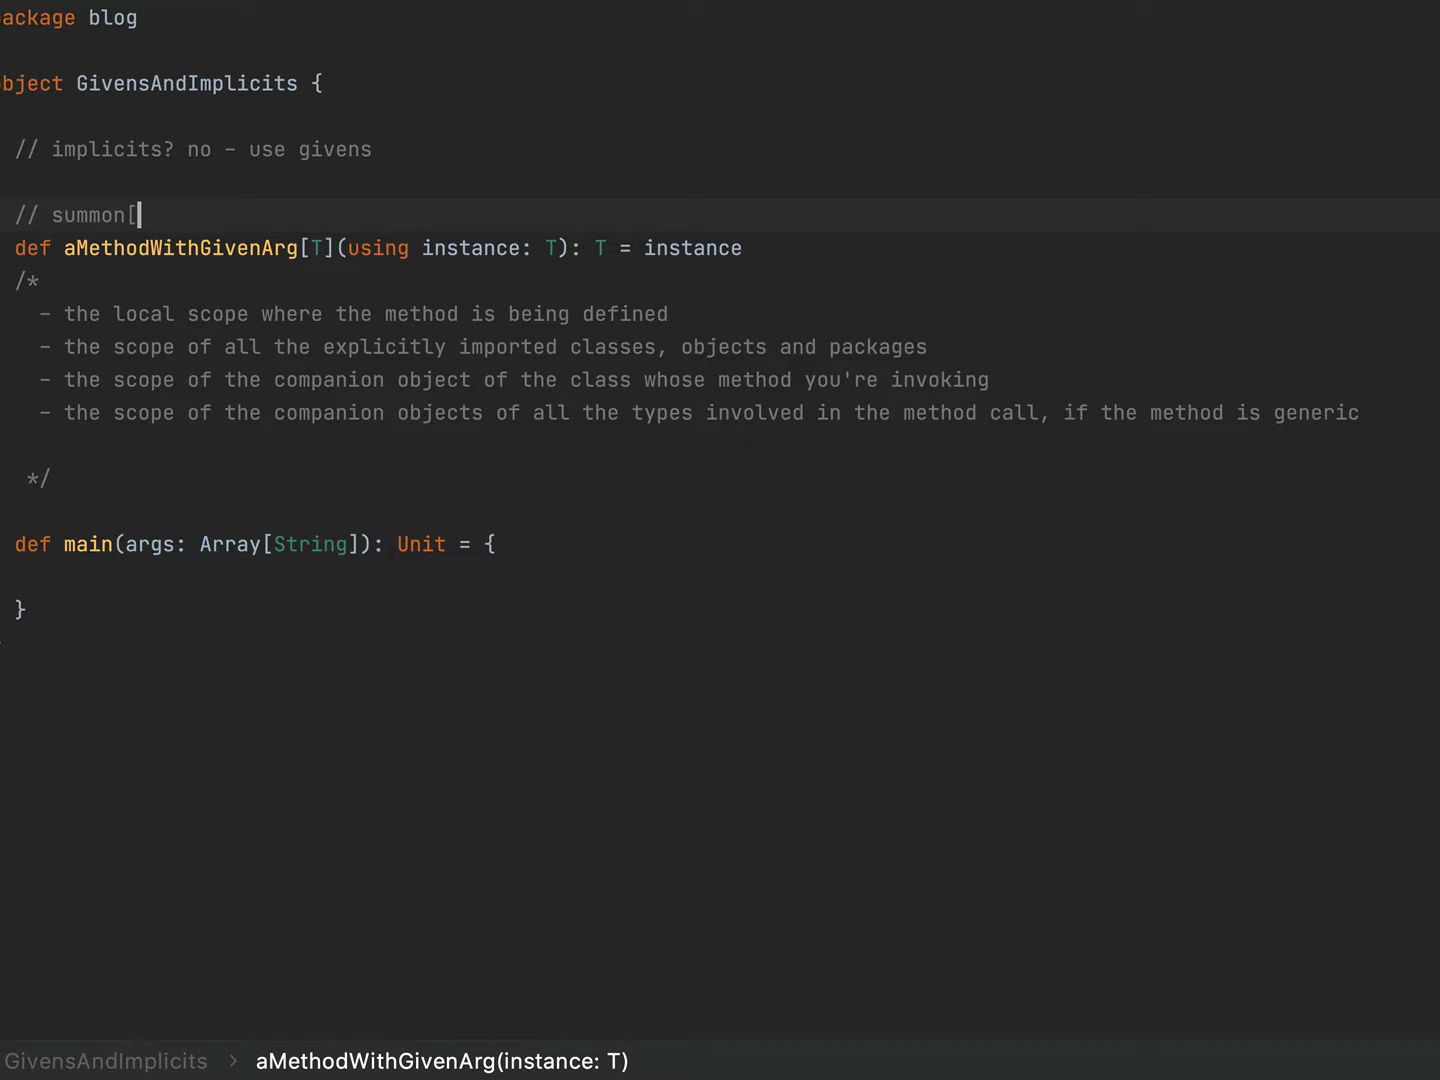
Task: Click the comment closing '*/'
Action: [x=38, y=479]
